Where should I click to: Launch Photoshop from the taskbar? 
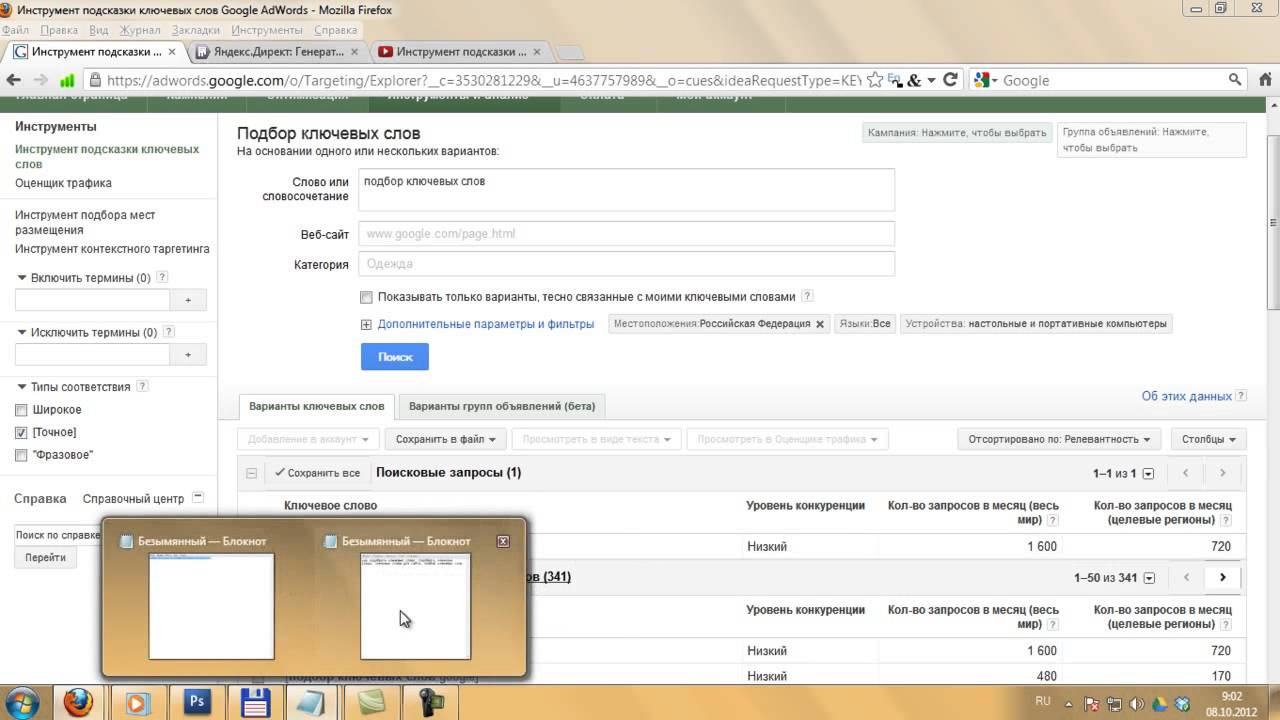coord(197,702)
